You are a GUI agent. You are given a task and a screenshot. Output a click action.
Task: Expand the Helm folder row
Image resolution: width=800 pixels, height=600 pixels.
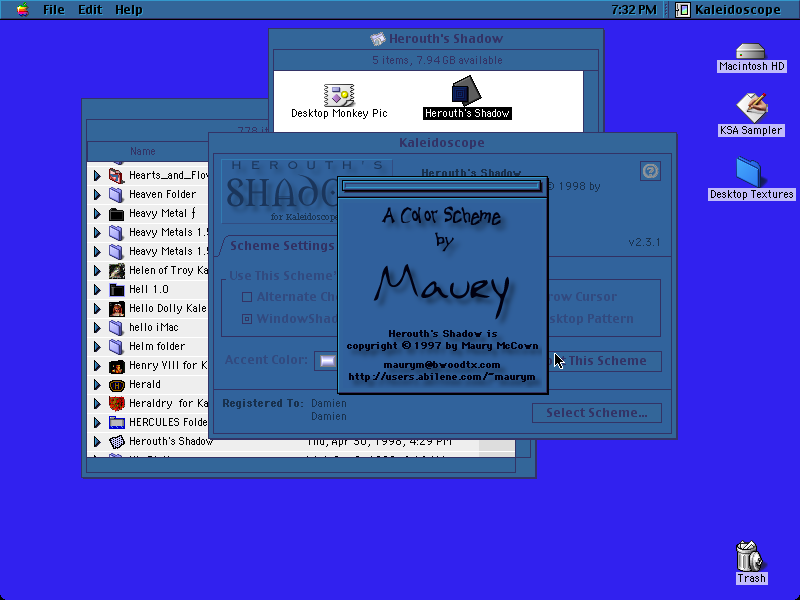(97, 346)
